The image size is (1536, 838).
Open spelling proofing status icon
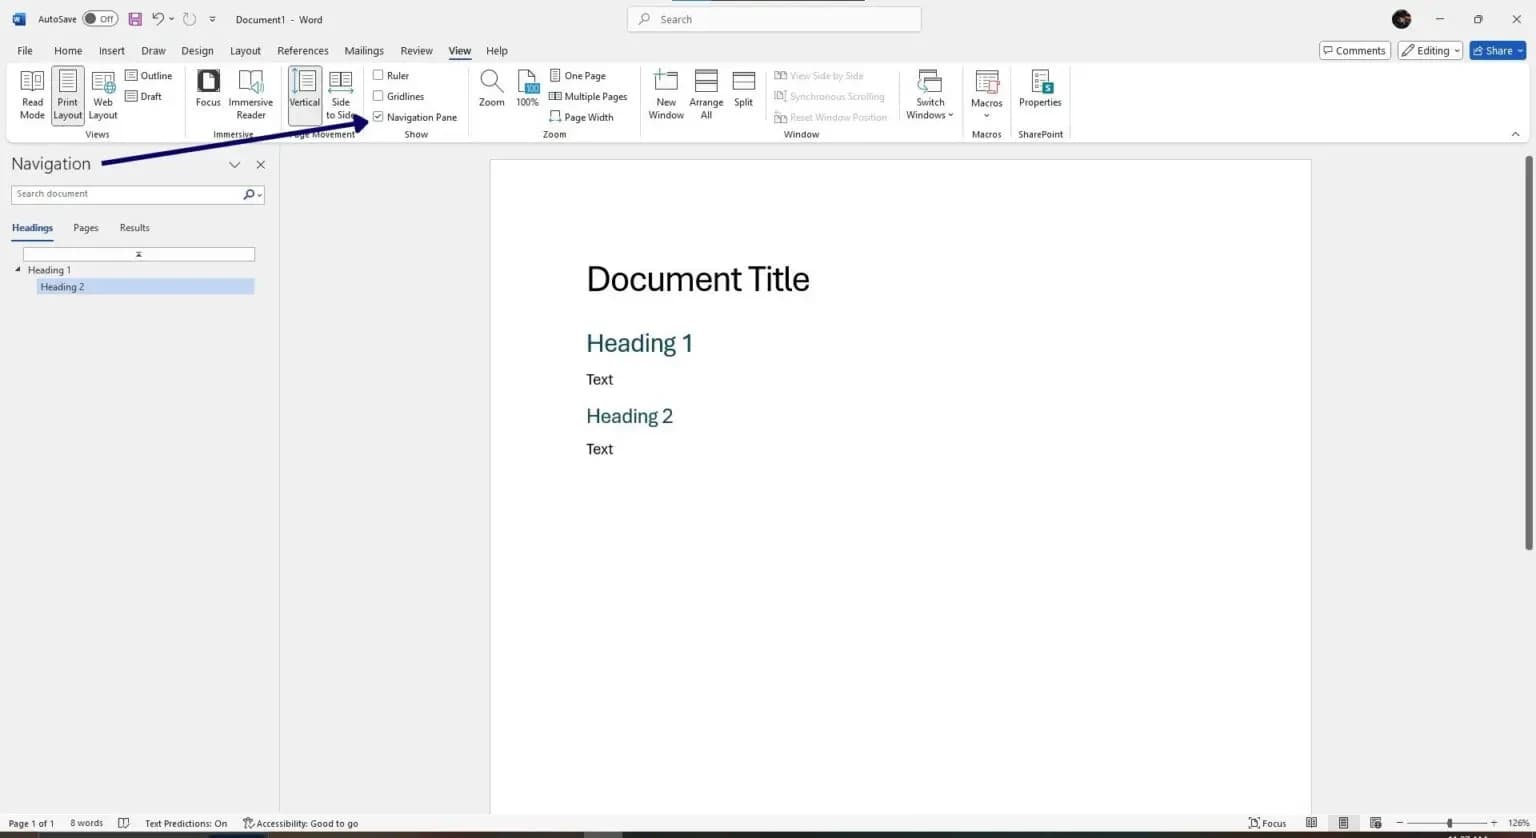tap(124, 823)
